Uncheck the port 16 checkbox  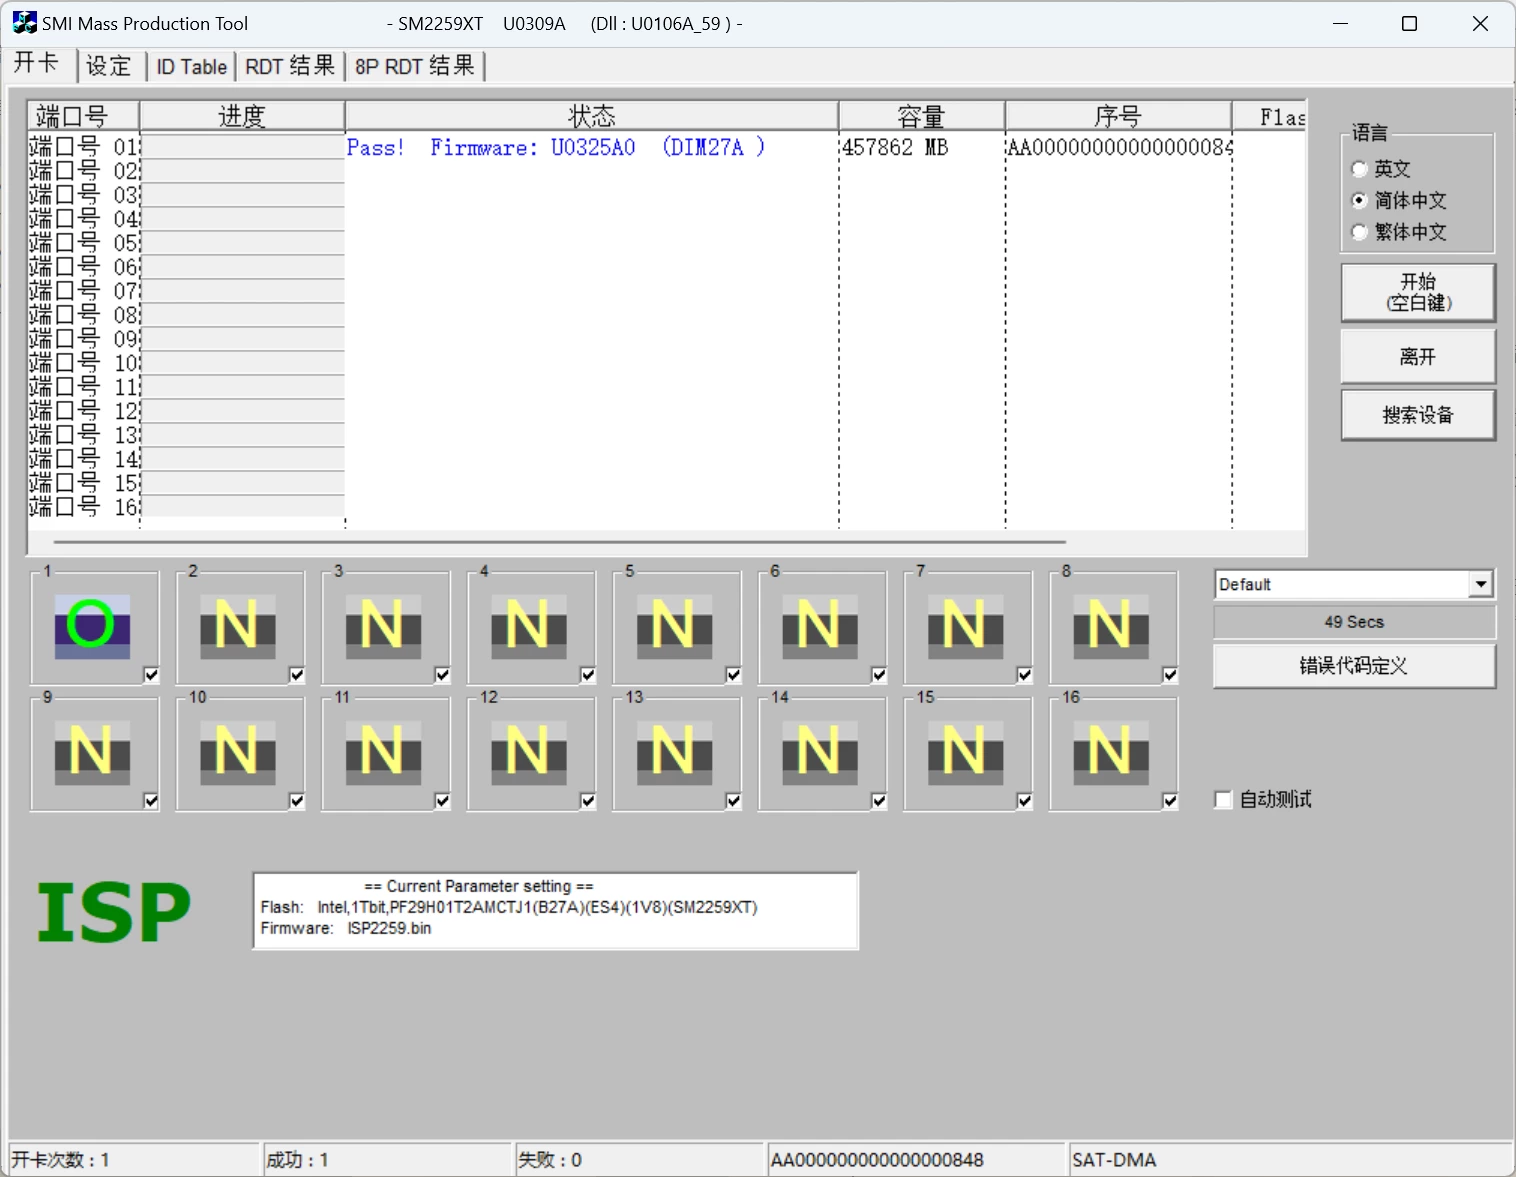(x=1170, y=801)
